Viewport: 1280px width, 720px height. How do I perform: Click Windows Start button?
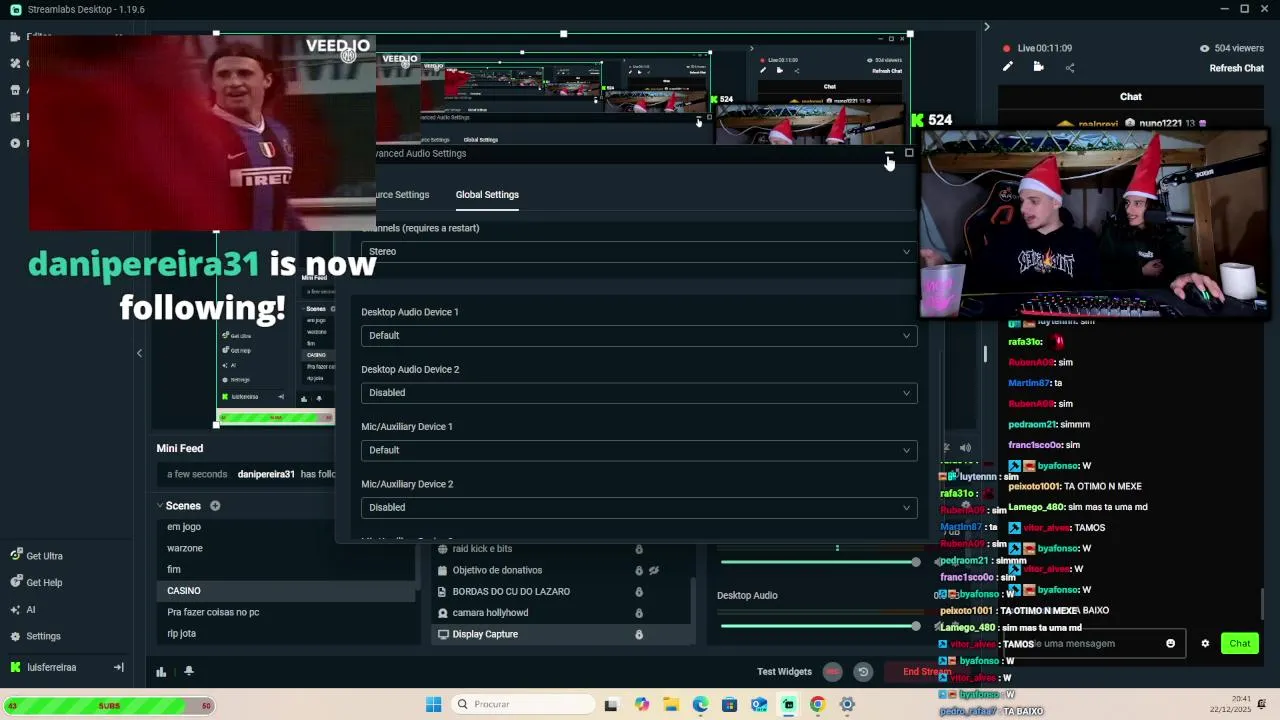point(433,705)
